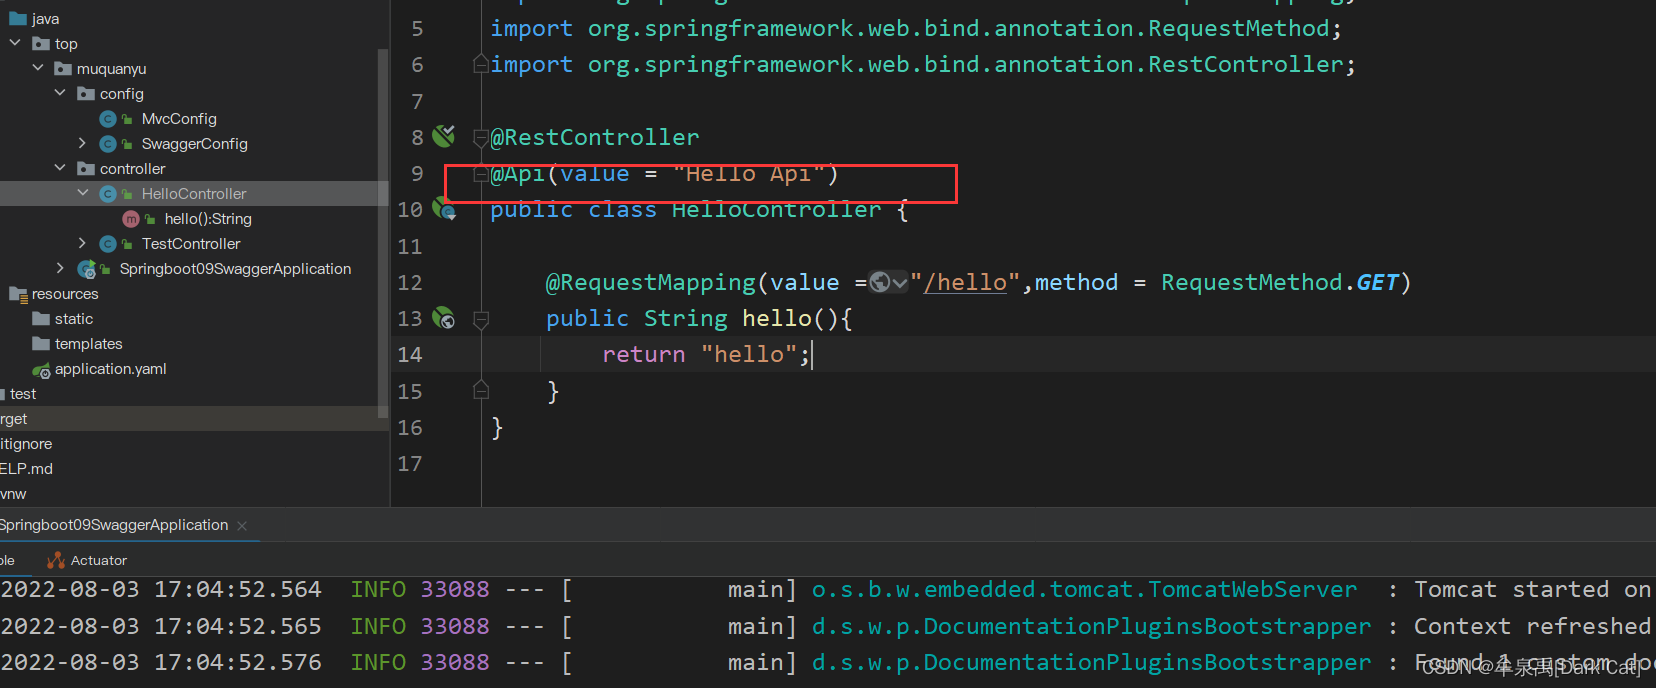Image resolution: width=1656 pixels, height=688 pixels.
Task: Click the application.yaml Spring config icon
Action: click(x=41, y=370)
